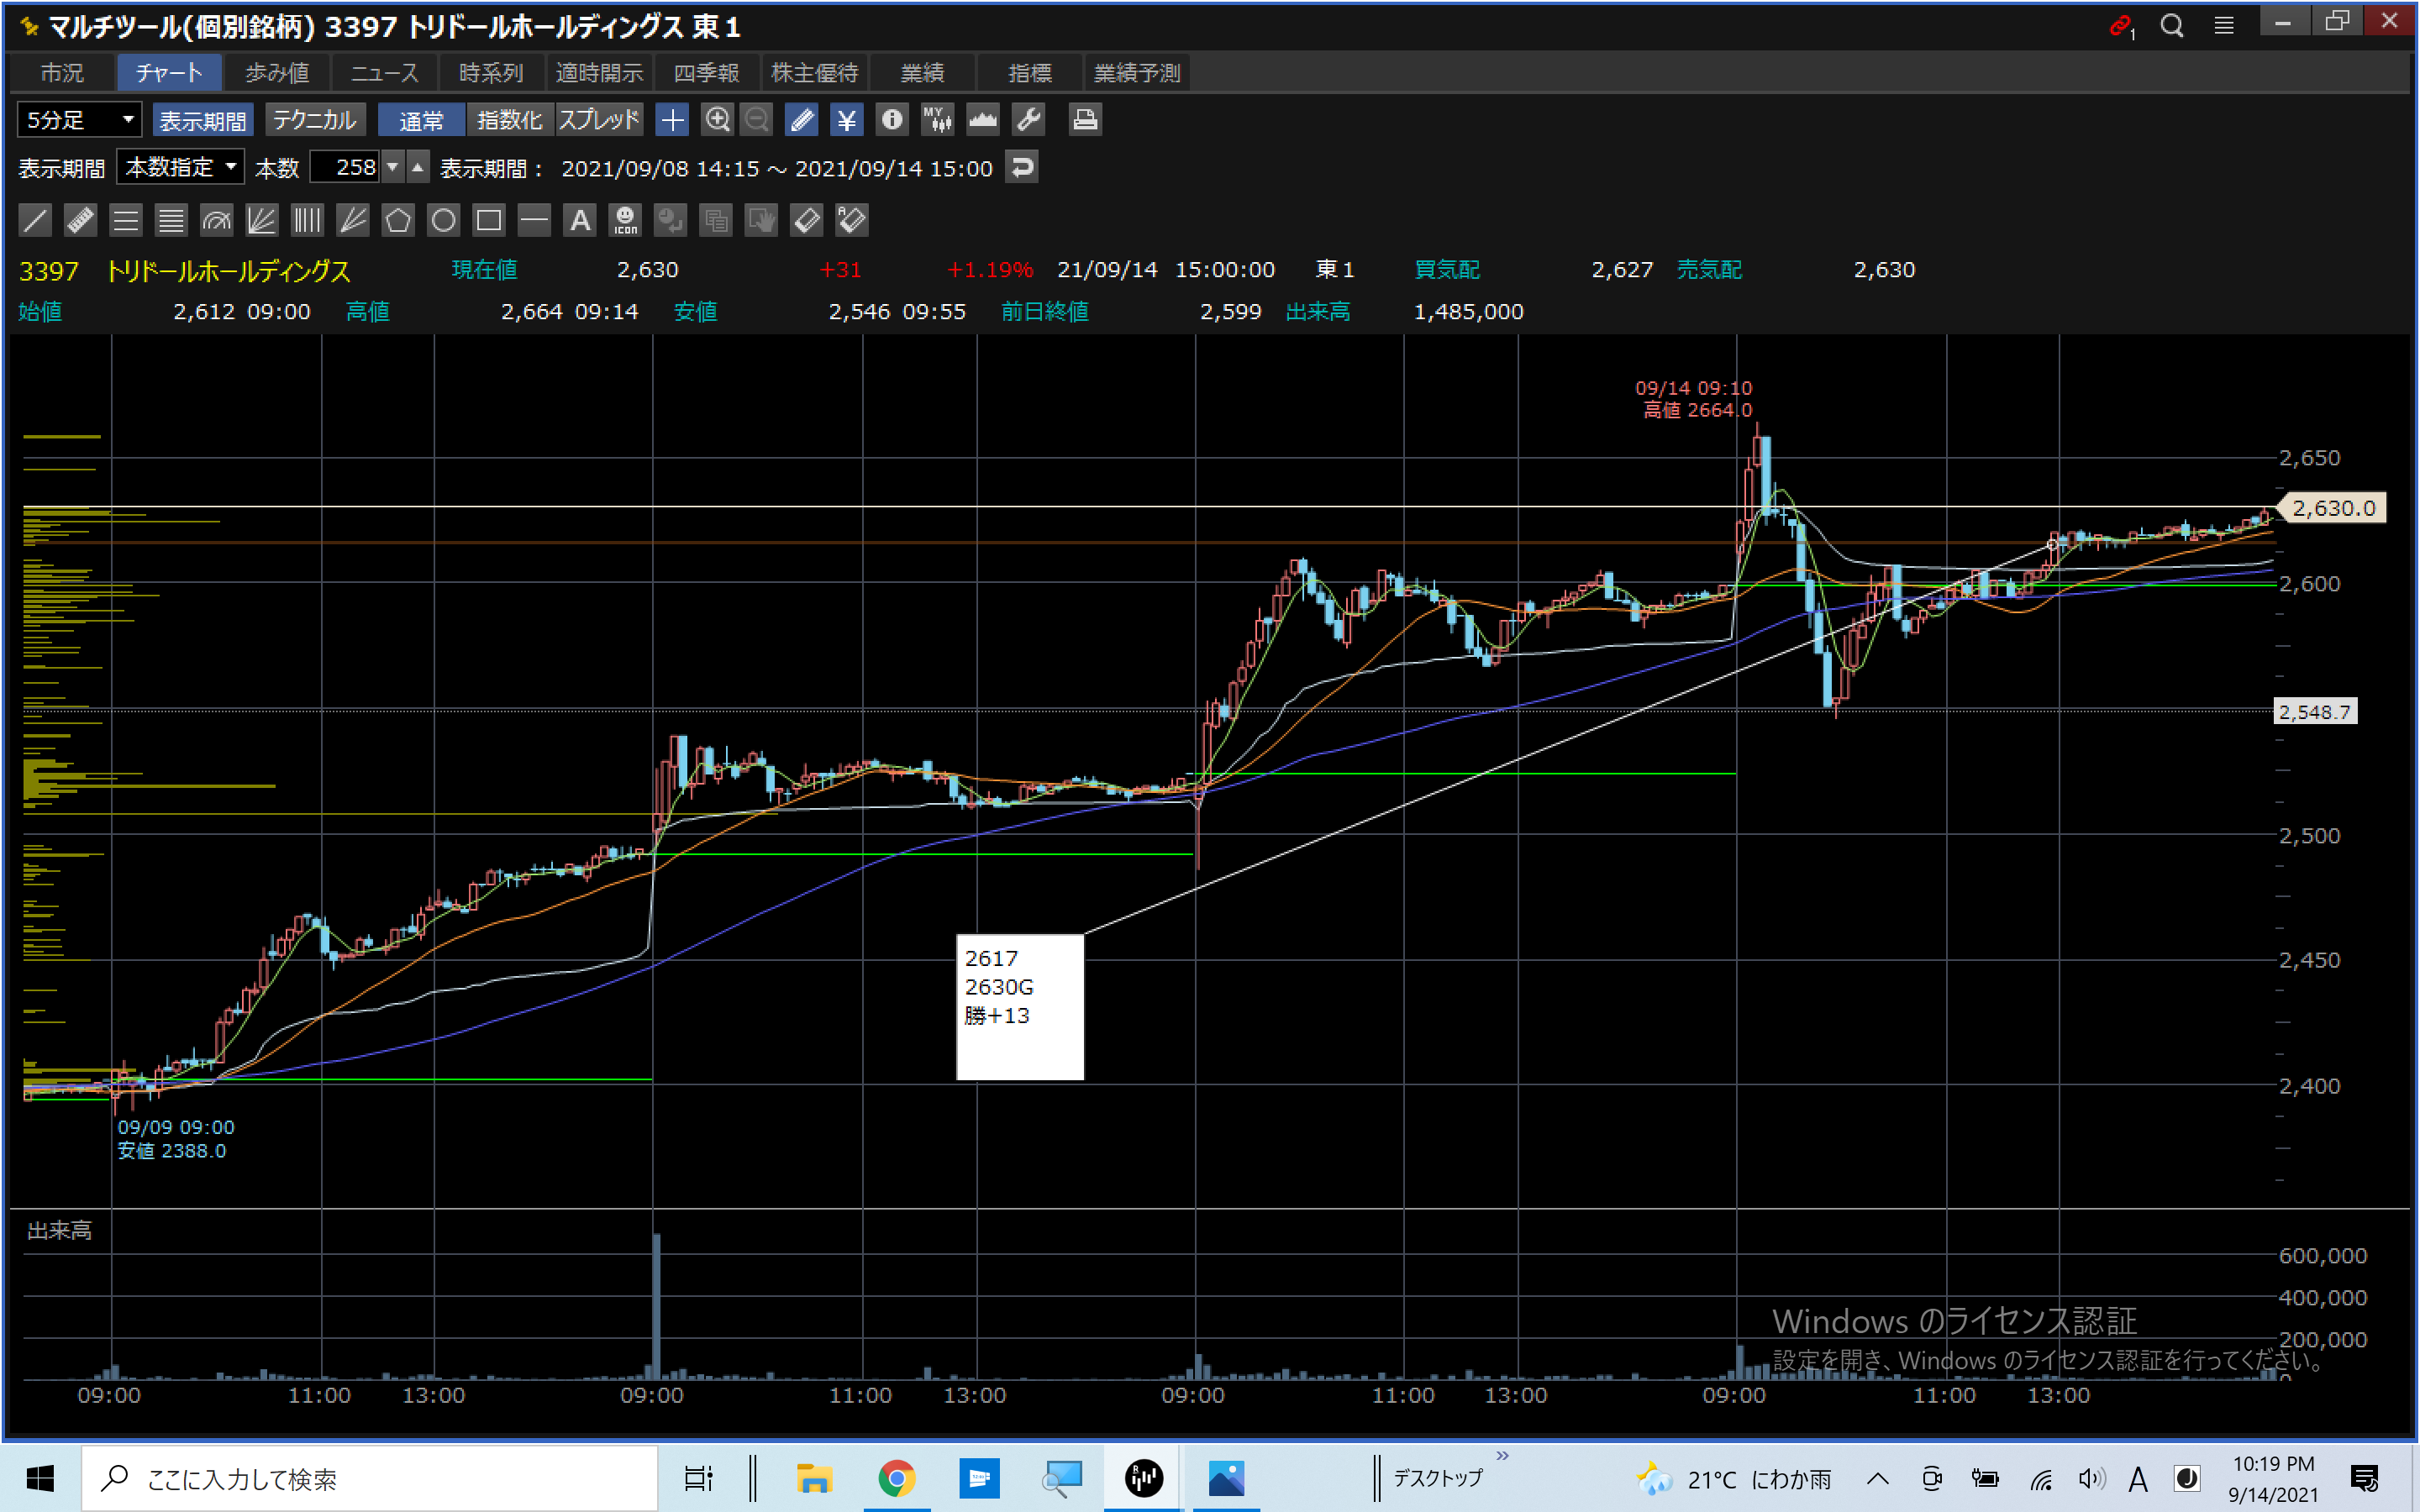Image resolution: width=2420 pixels, height=1512 pixels.
Task: Click the bar count down arrow
Action: click(x=393, y=167)
